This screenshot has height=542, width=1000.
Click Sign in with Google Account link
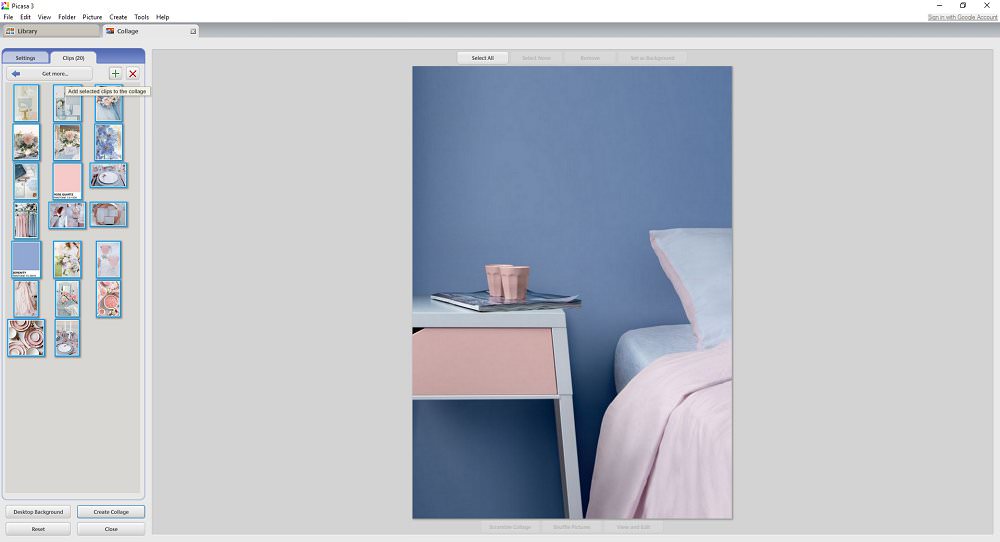tap(962, 17)
